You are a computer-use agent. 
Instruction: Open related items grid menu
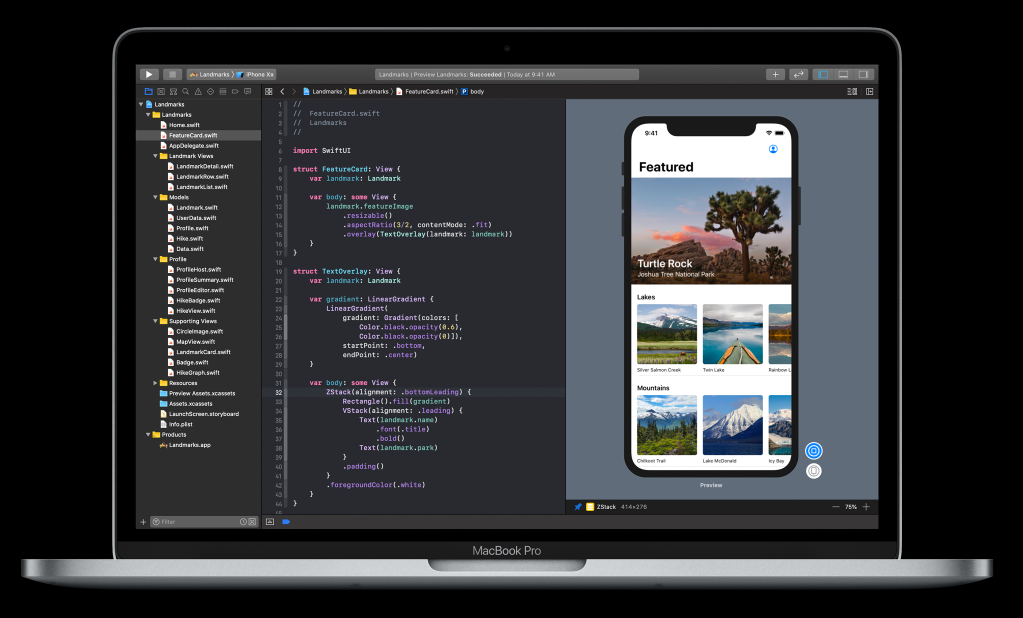pyautogui.click(x=269, y=91)
